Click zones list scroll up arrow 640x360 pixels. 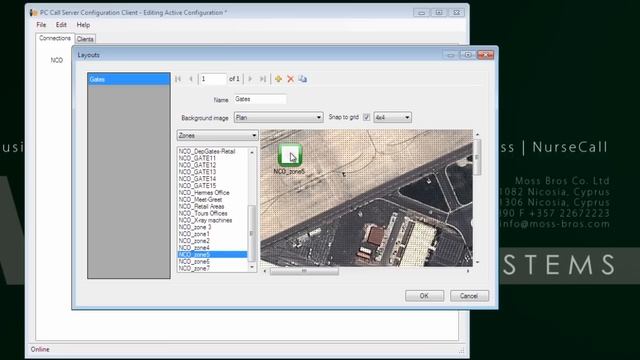(x=252, y=152)
